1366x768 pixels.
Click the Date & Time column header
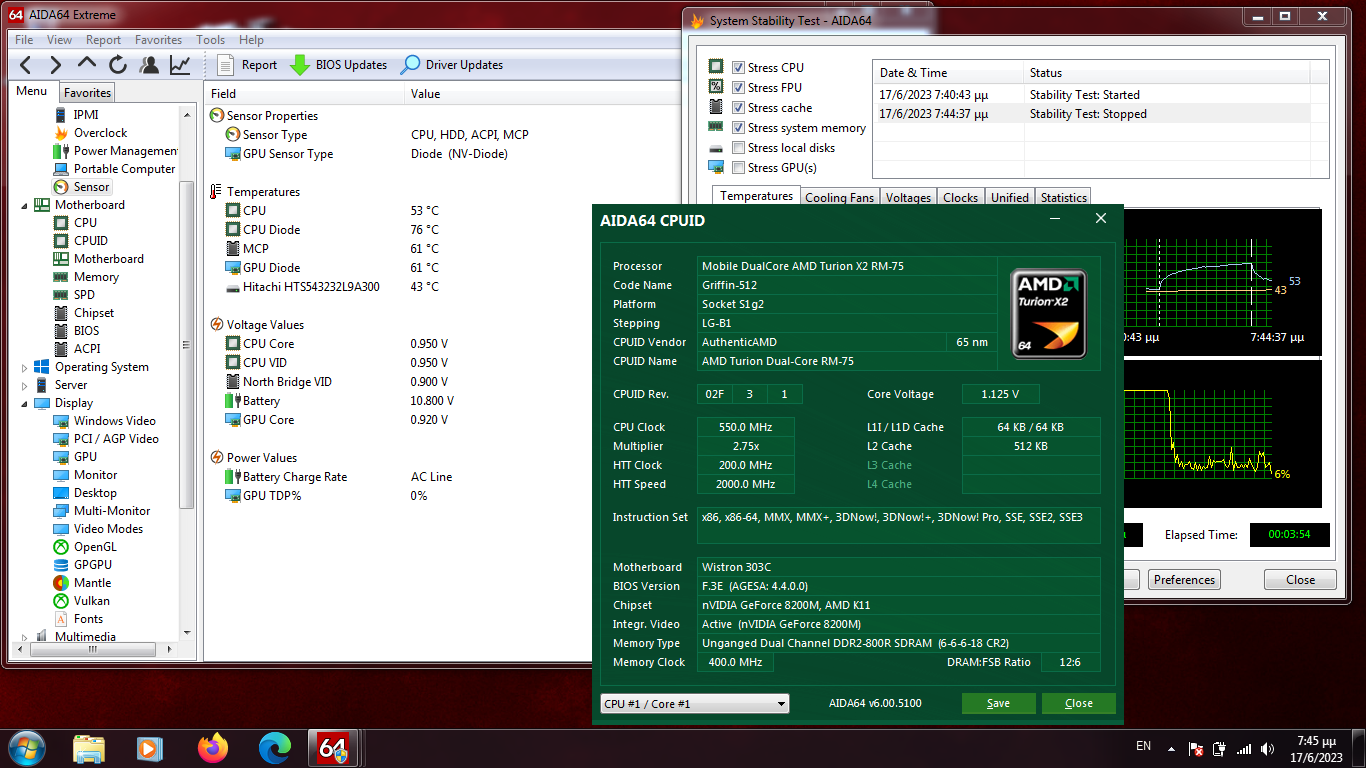(948, 73)
